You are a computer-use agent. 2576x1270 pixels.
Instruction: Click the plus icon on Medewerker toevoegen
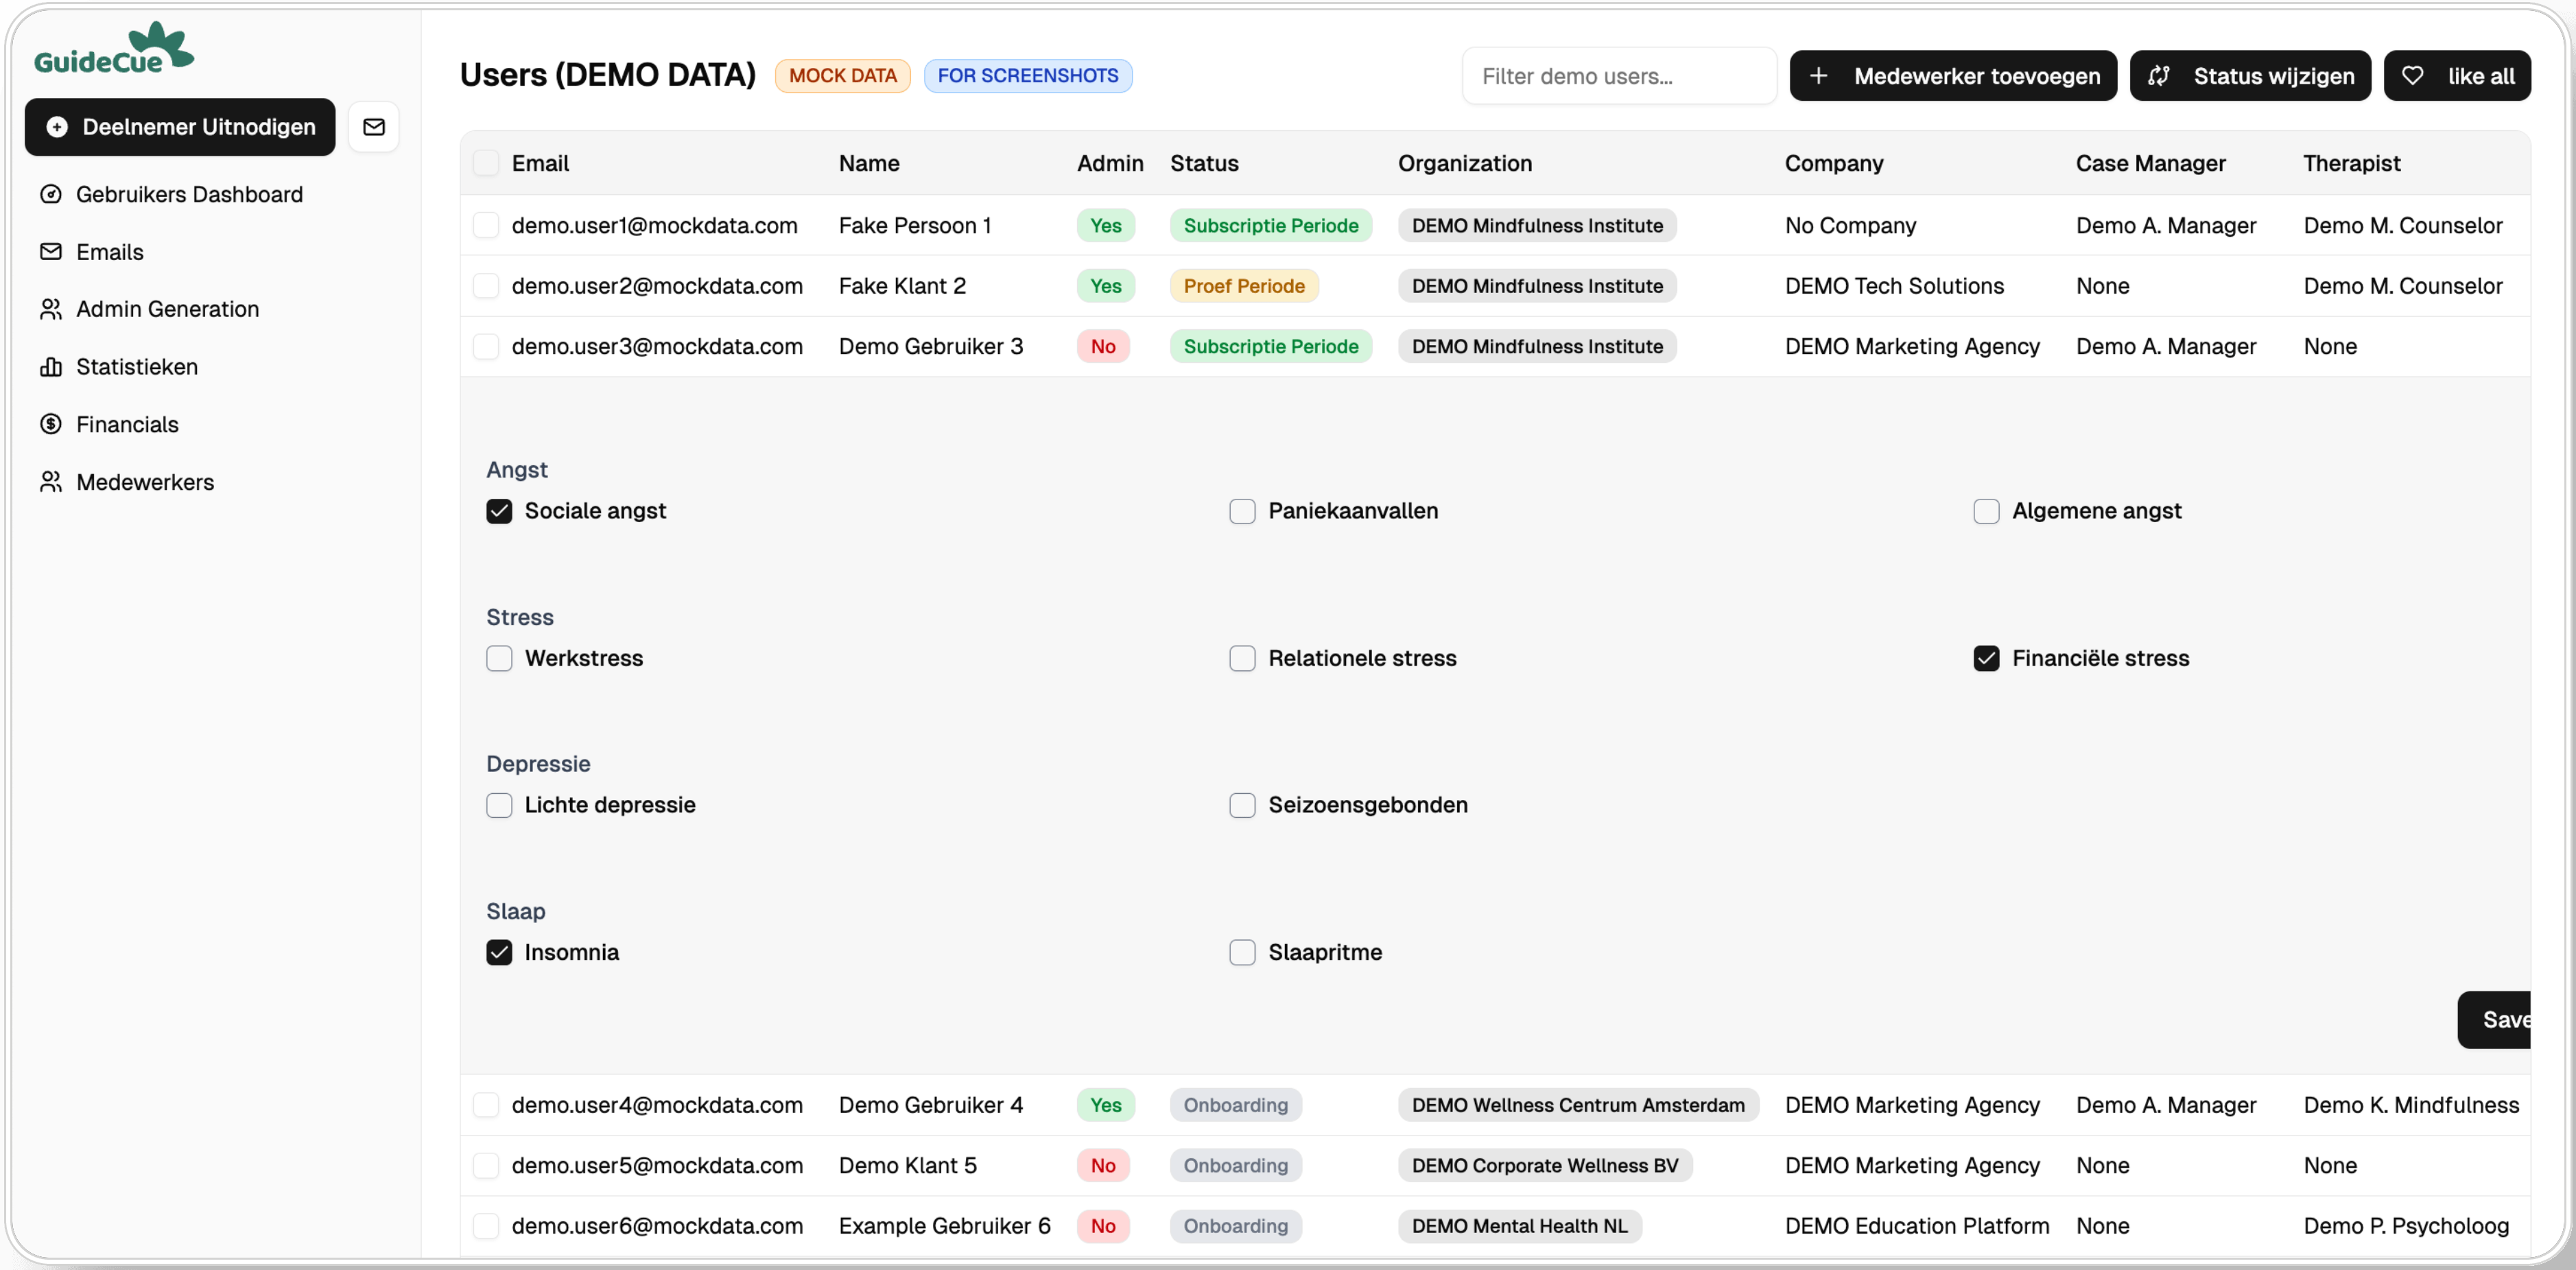pyautogui.click(x=1820, y=75)
